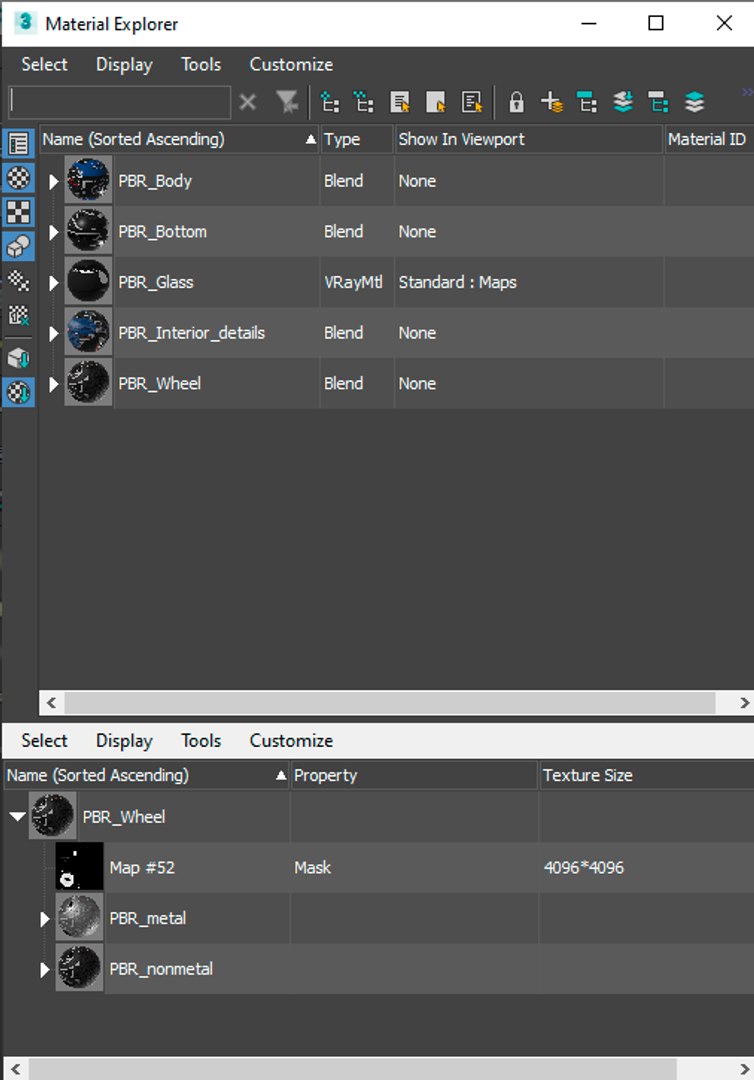Click the Type column header
The height and width of the screenshot is (1080, 754).
(x=356, y=139)
